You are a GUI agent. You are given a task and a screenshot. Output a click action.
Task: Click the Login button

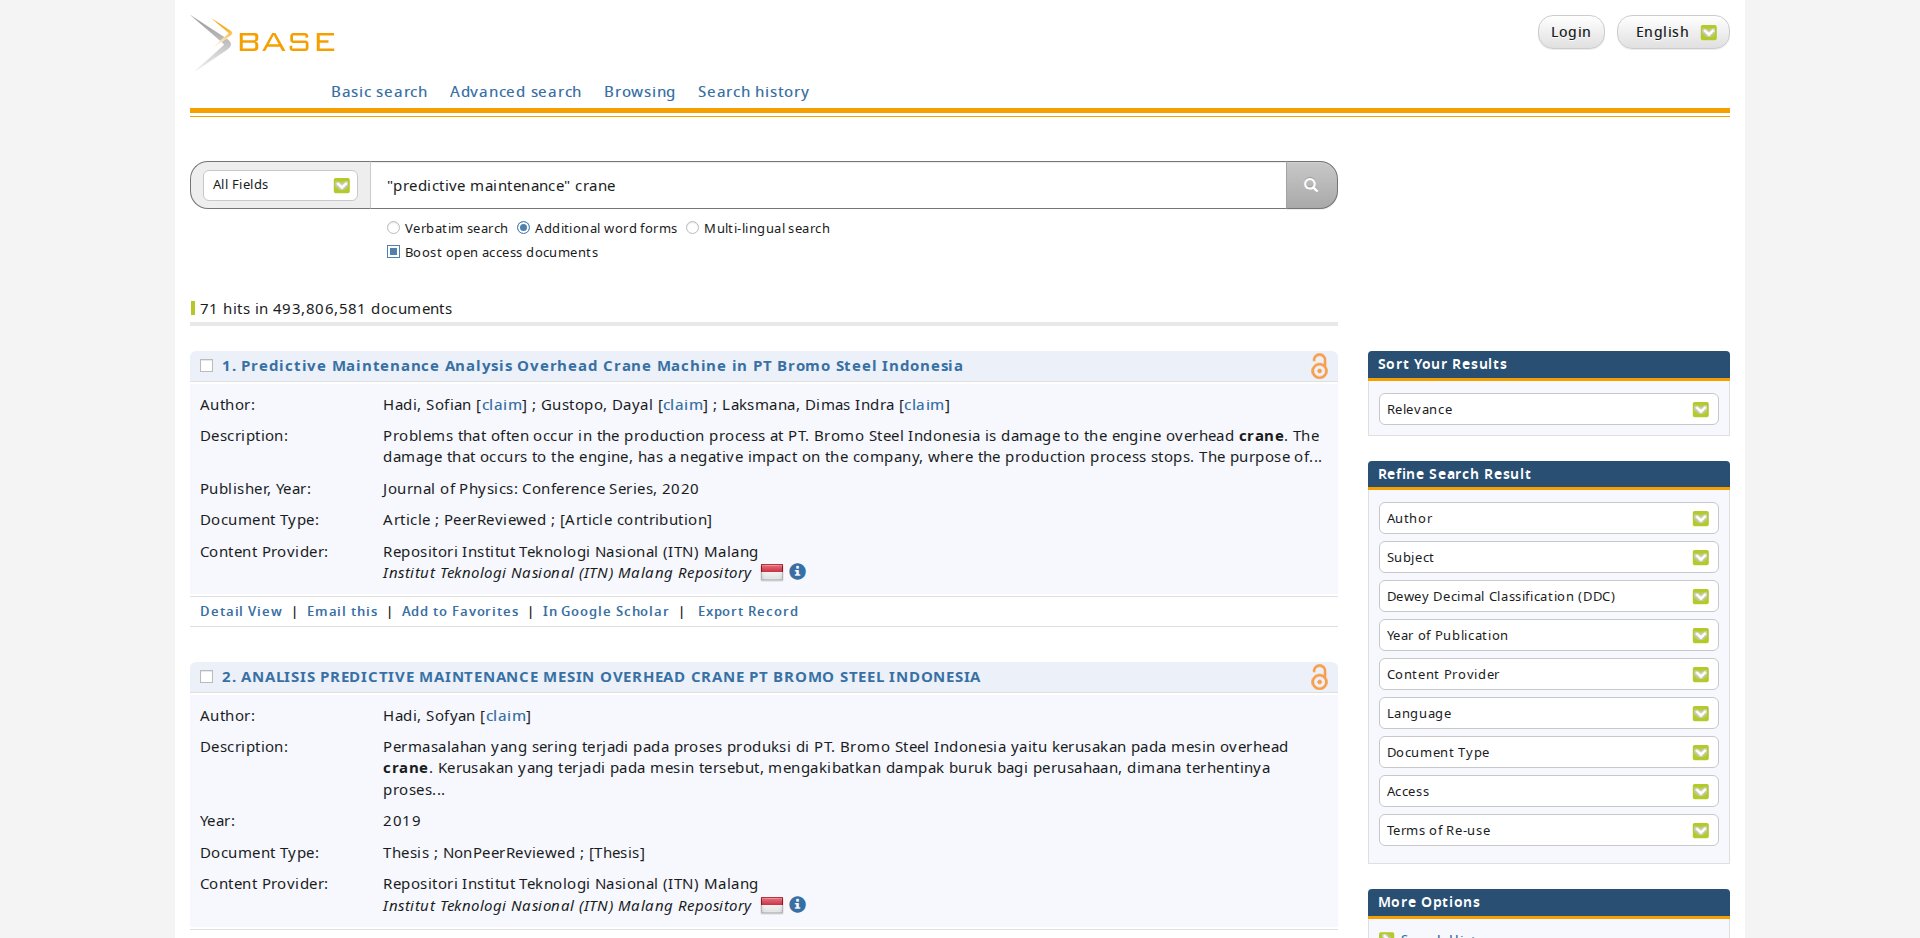tap(1570, 32)
